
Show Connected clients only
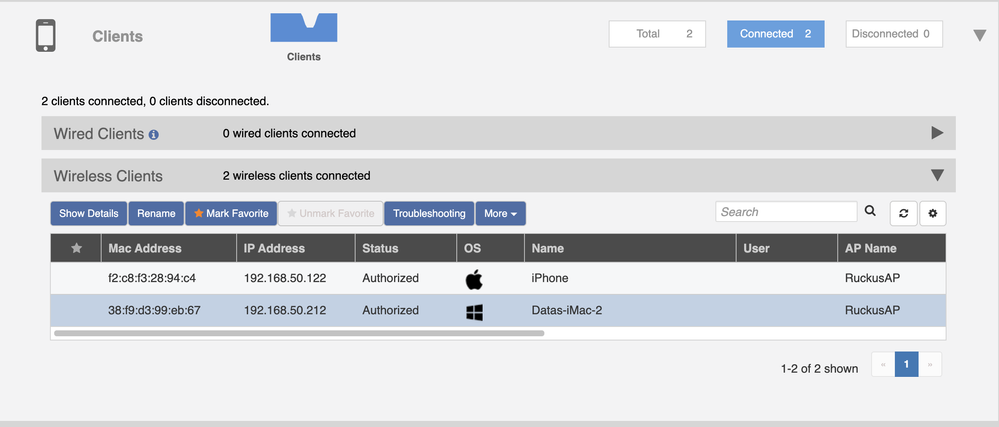pos(775,34)
